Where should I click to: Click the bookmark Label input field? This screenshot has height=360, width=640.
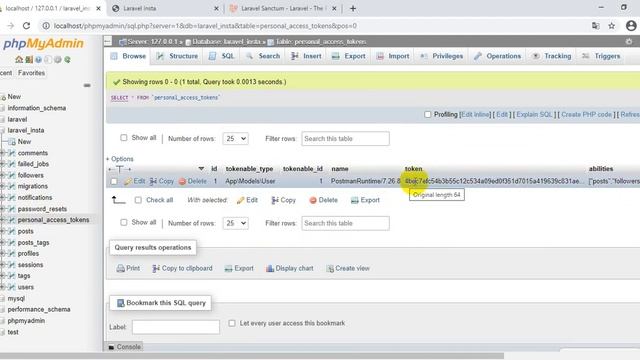click(x=176, y=327)
